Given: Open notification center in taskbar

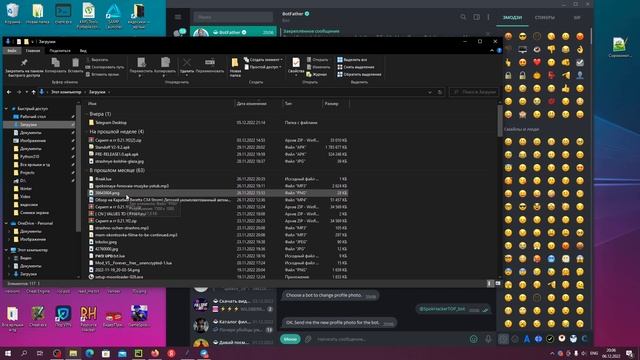Looking at the screenshot, I should (x=630, y=353).
